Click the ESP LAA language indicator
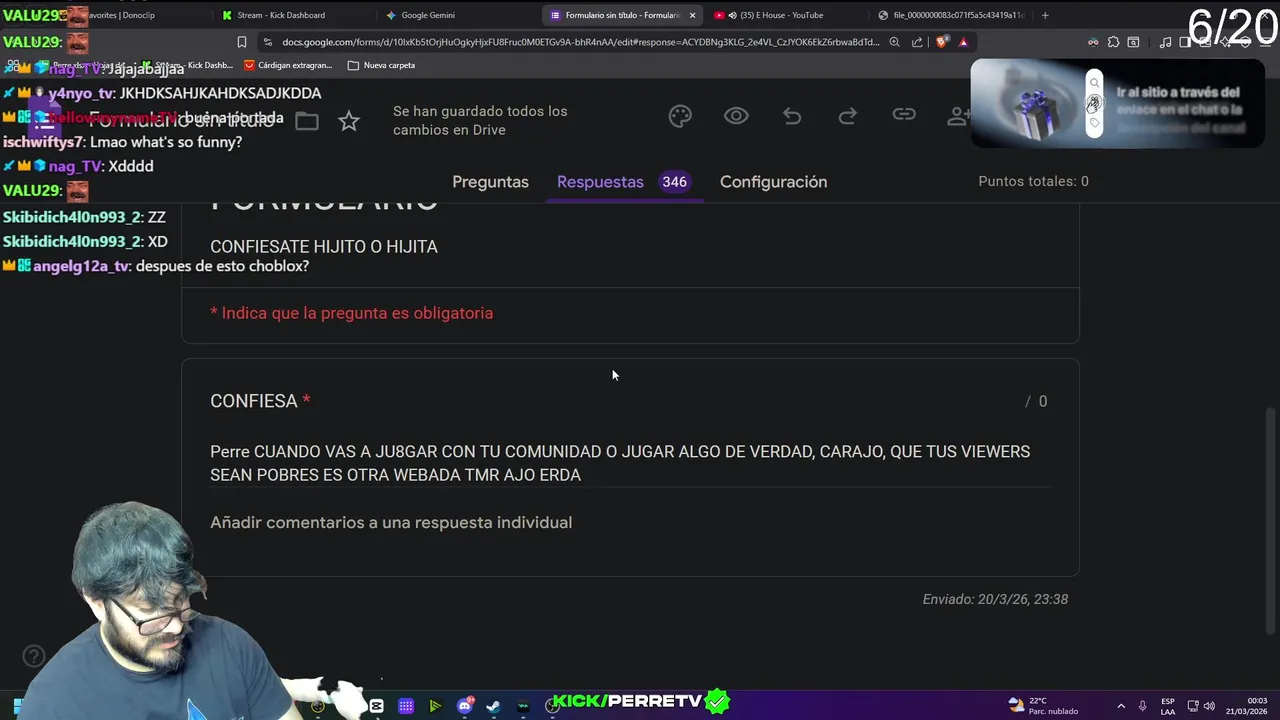 pos(1167,706)
